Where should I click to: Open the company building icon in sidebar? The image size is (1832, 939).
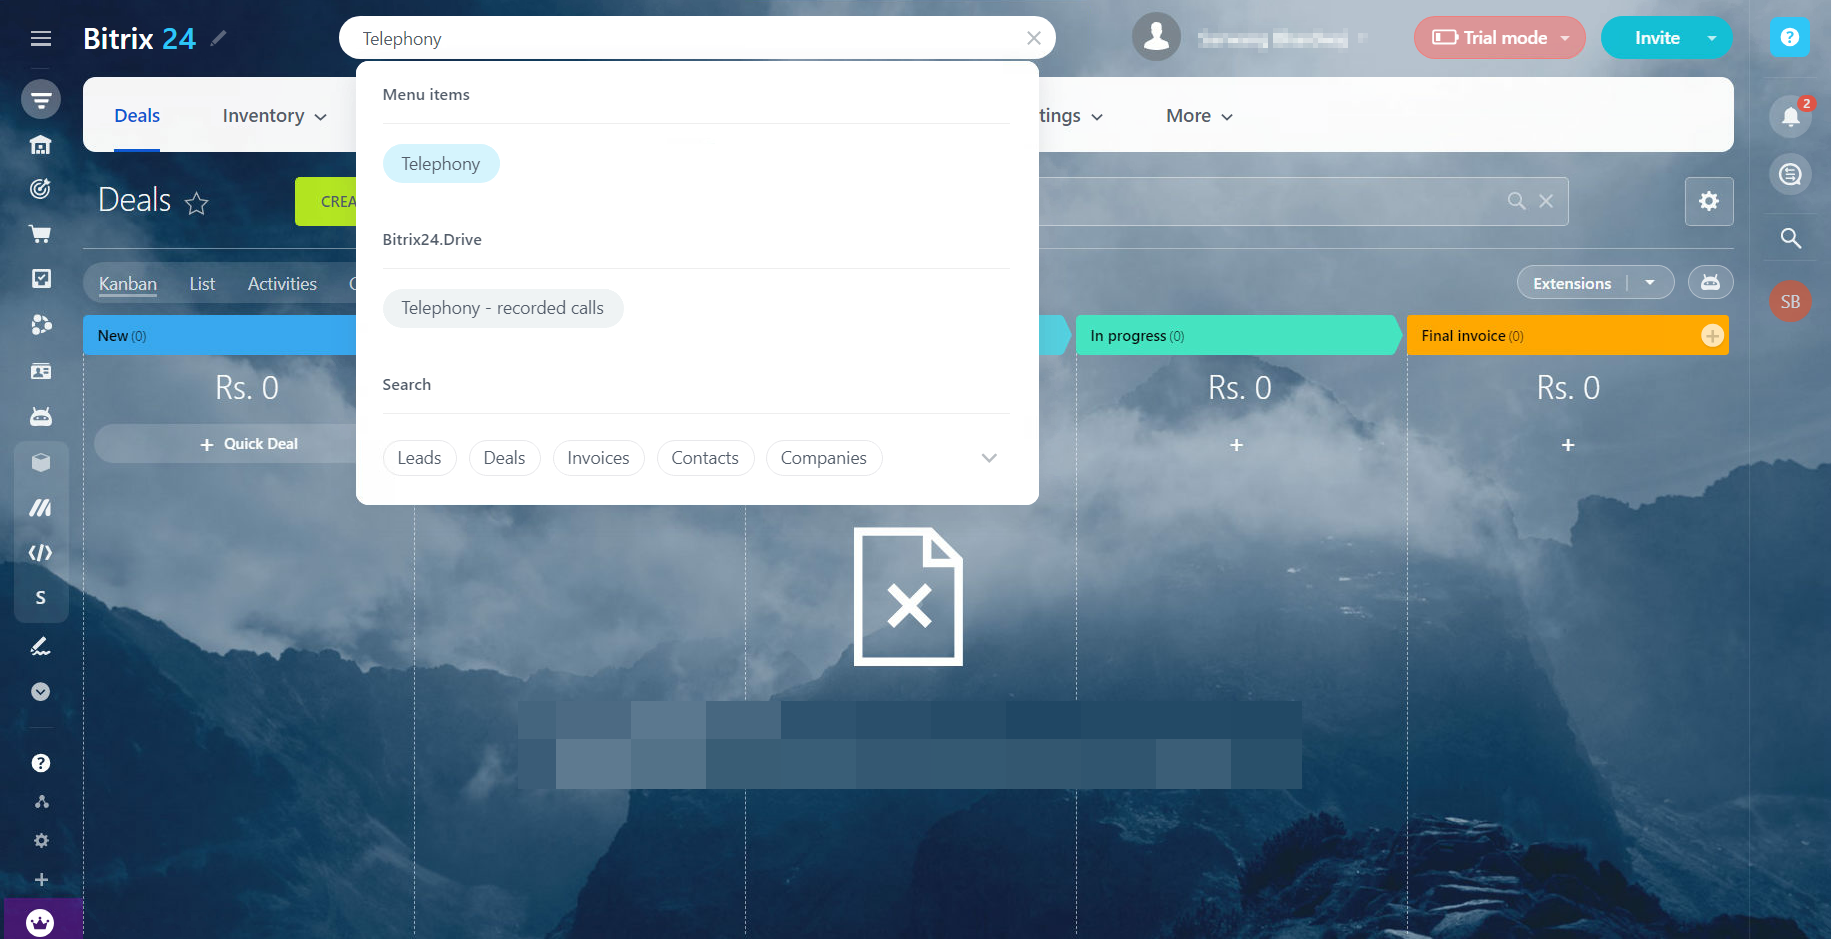click(41, 145)
